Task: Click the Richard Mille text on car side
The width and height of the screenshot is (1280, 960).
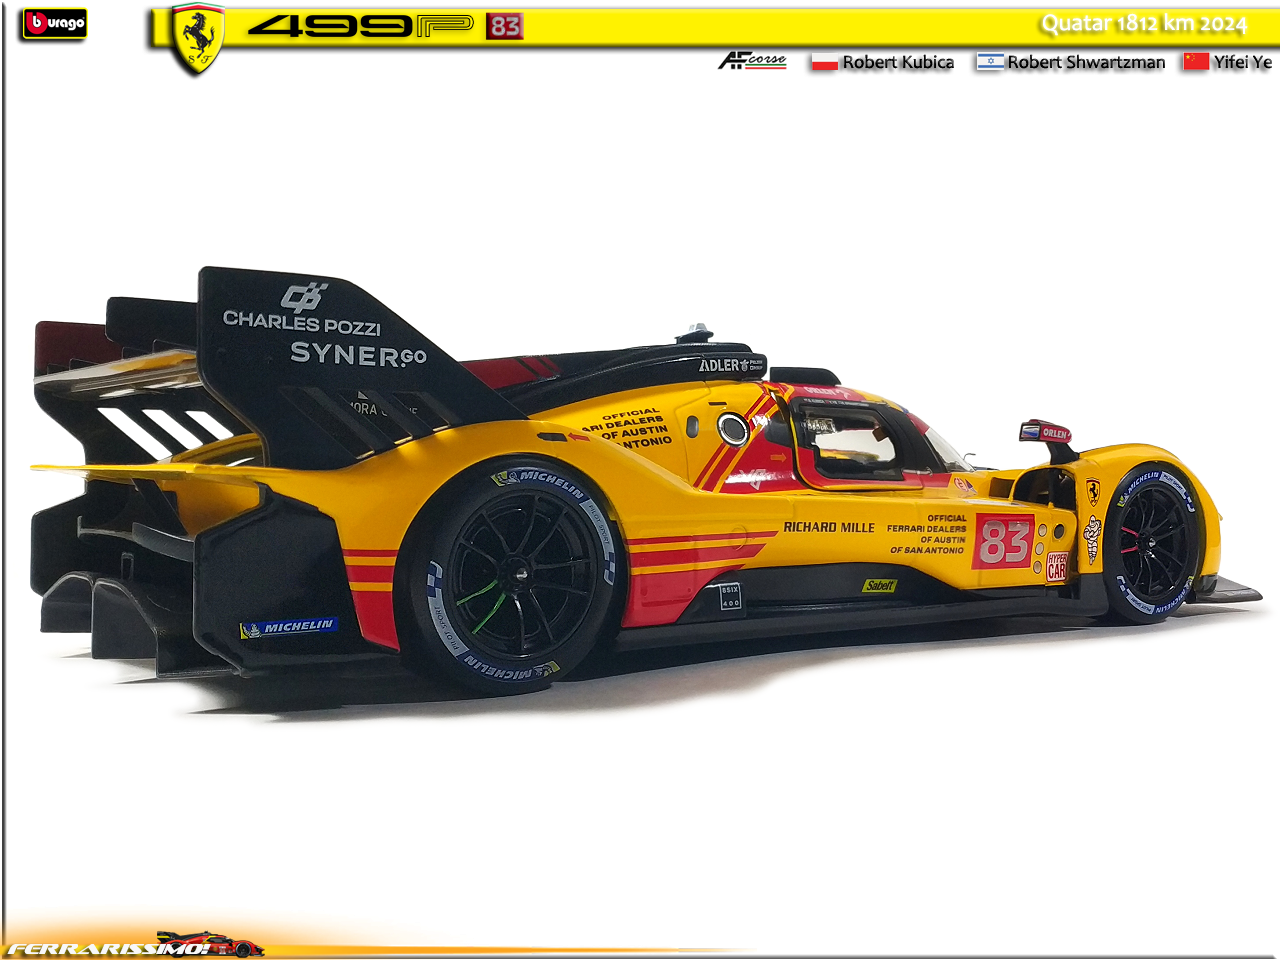Action: (x=828, y=527)
